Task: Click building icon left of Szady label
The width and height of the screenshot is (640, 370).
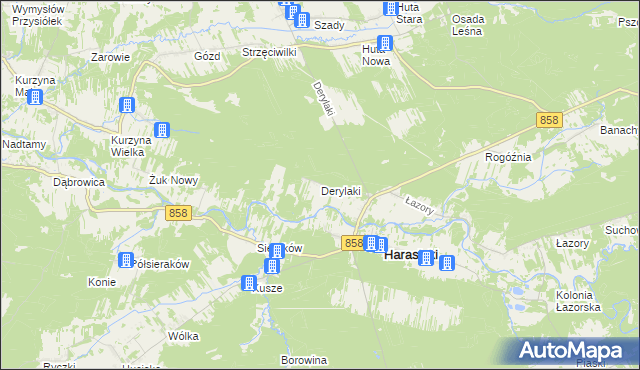Action: click(302, 20)
